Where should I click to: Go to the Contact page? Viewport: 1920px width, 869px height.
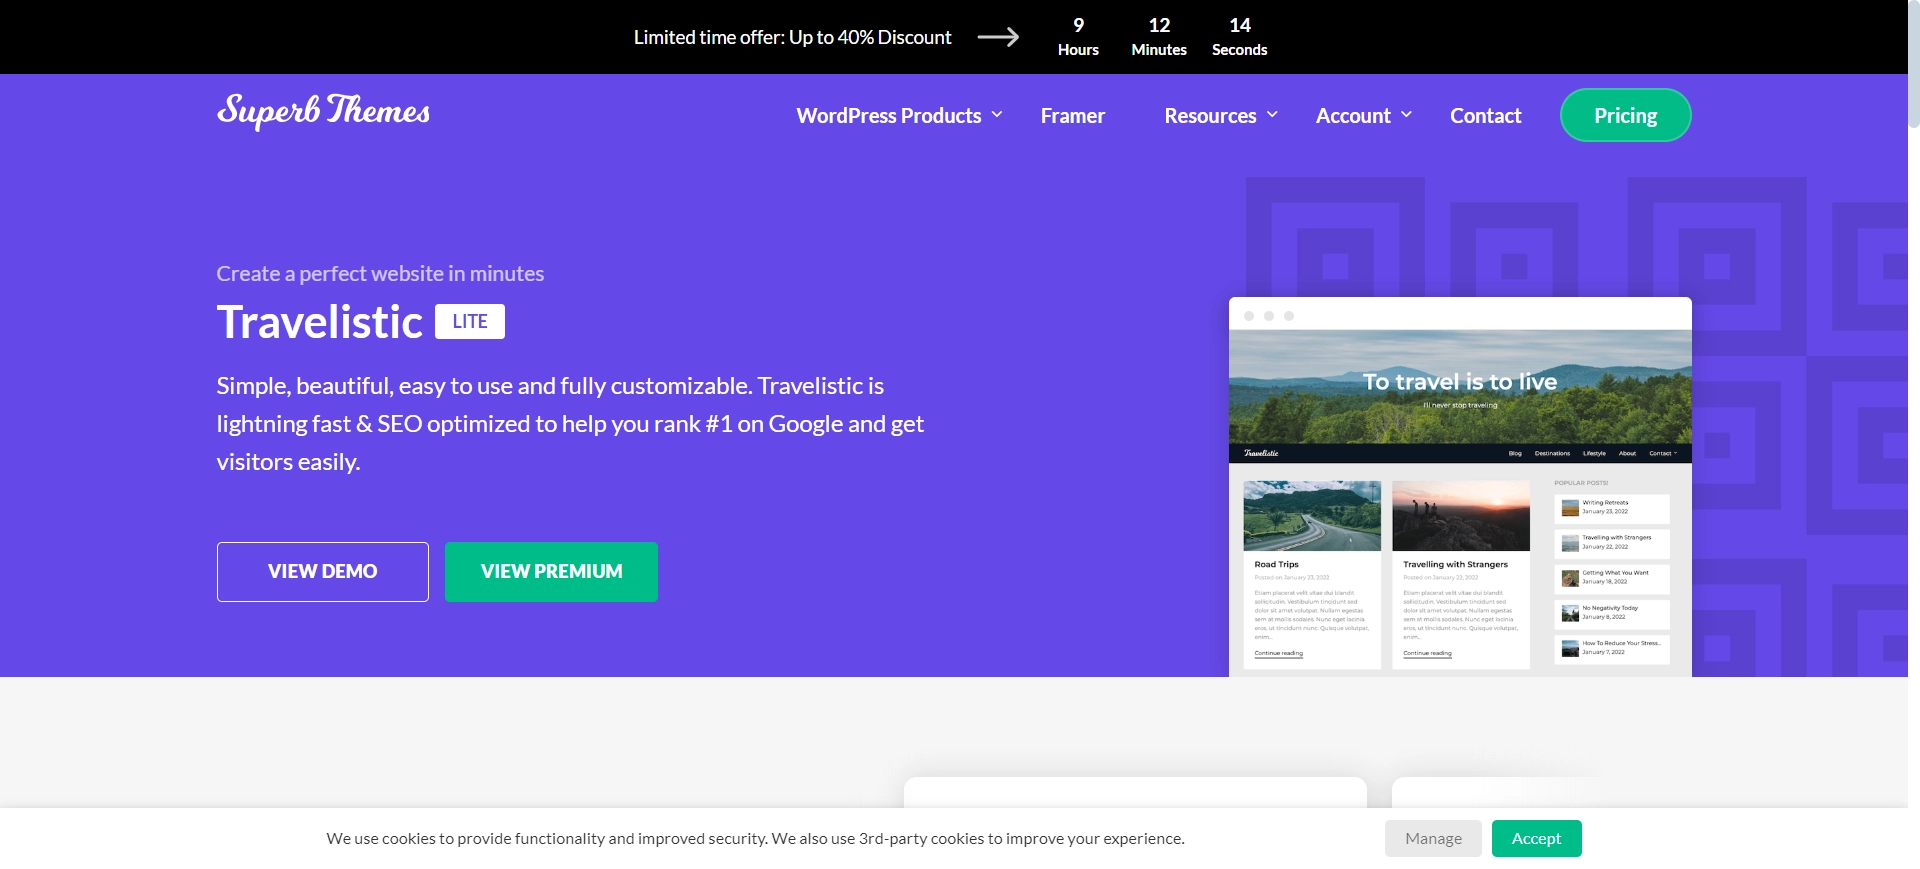[x=1485, y=116]
